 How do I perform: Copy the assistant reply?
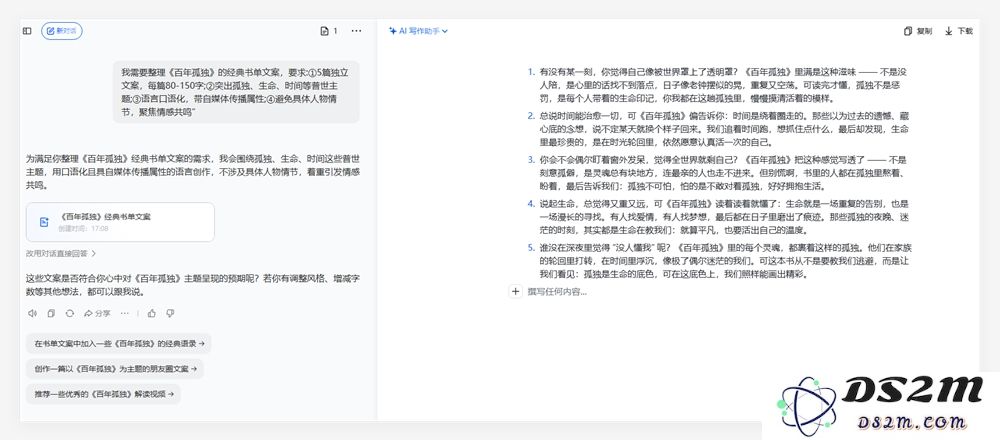tap(51, 313)
